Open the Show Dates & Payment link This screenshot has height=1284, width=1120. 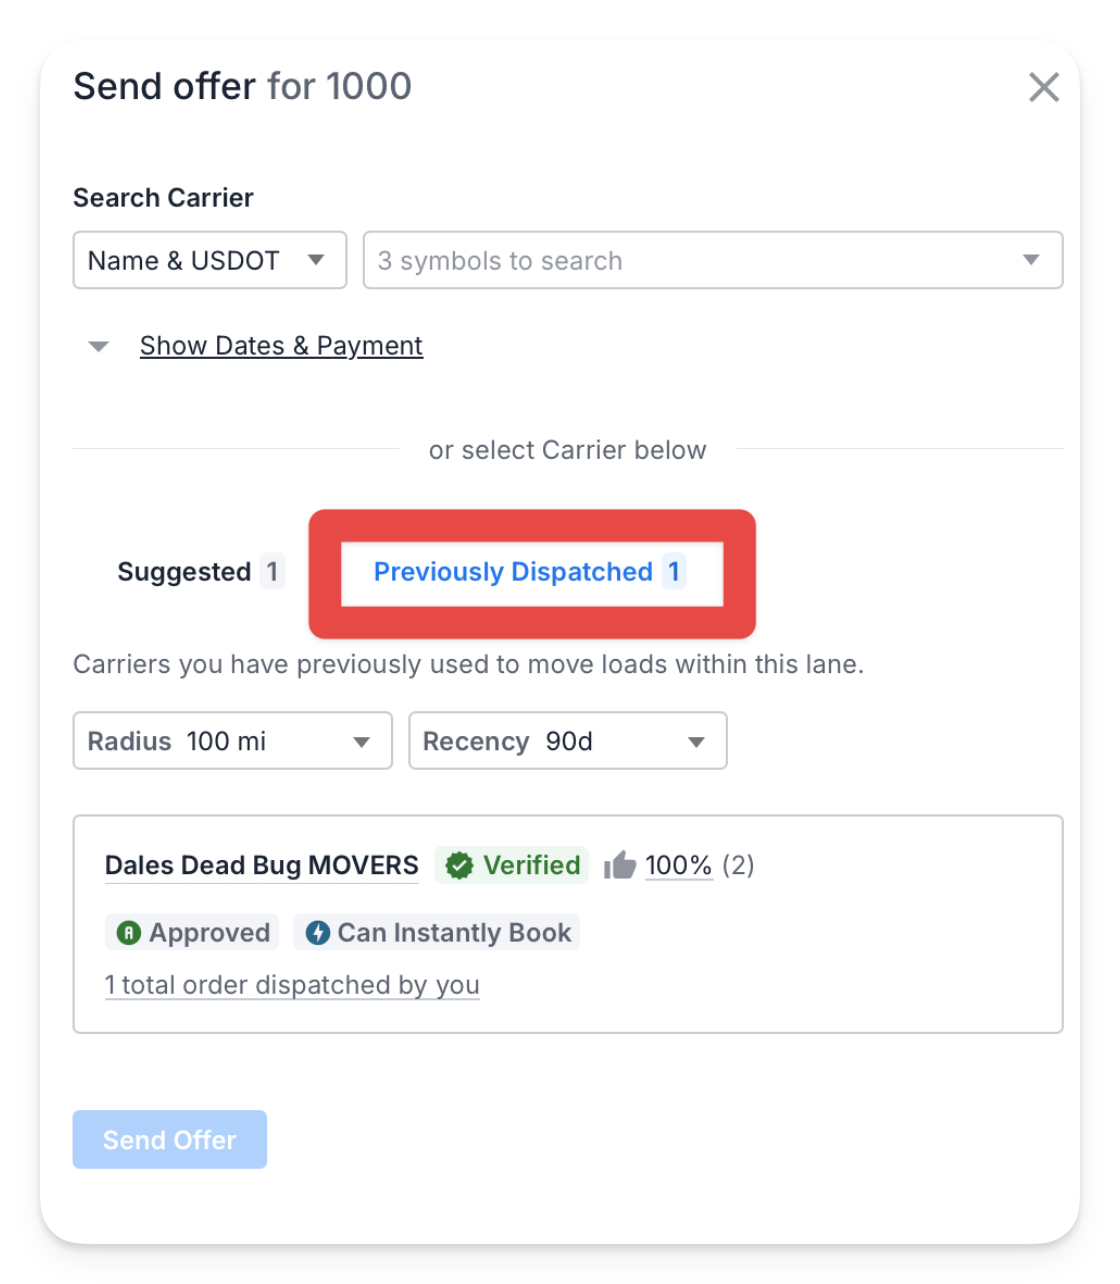[x=281, y=346]
